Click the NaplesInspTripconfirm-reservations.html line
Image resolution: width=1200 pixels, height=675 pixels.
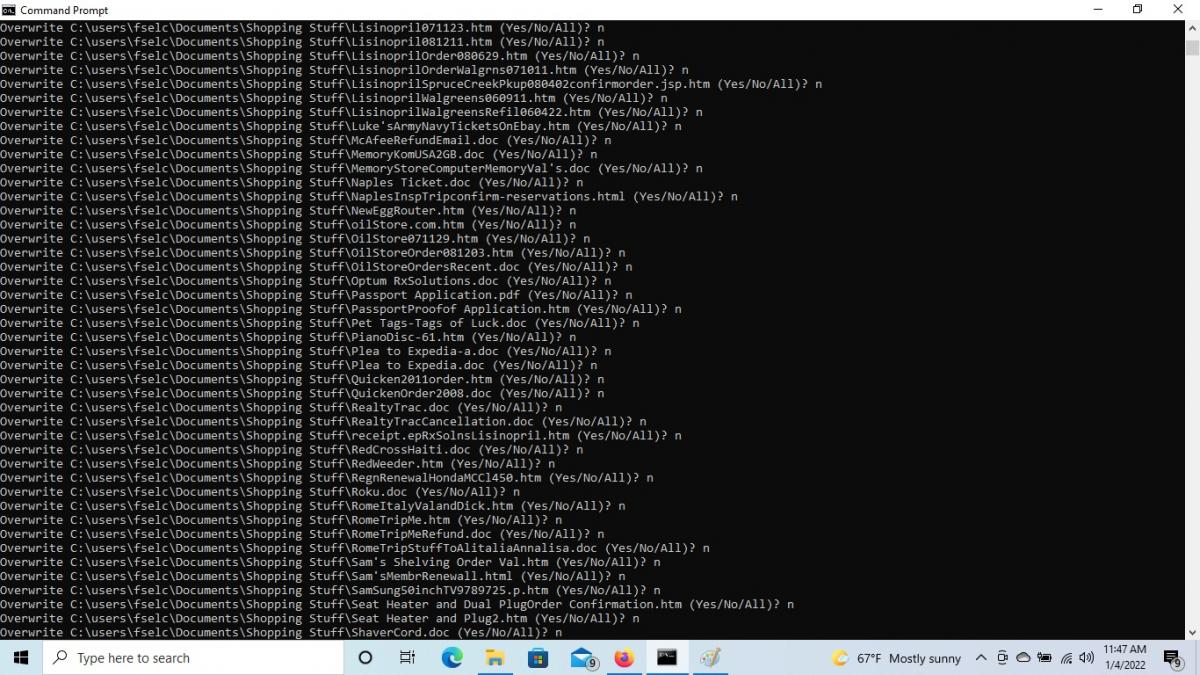(369, 196)
